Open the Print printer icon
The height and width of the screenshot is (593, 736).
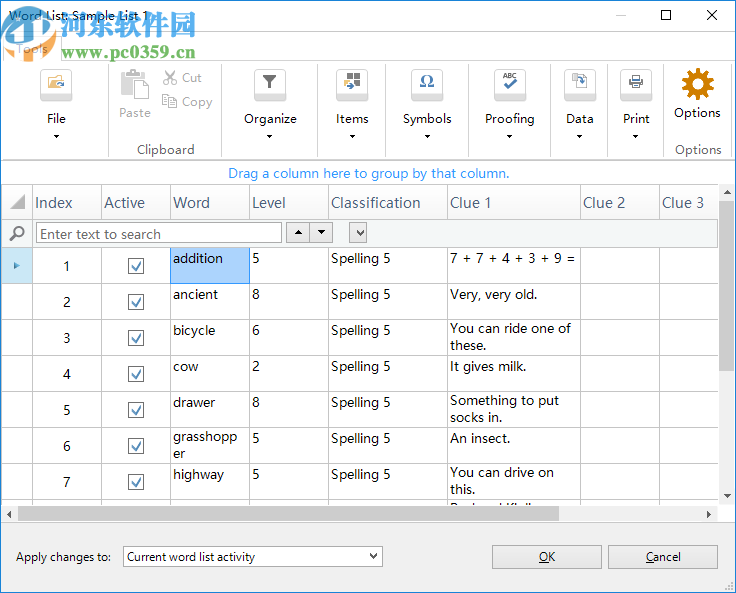(636, 85)
